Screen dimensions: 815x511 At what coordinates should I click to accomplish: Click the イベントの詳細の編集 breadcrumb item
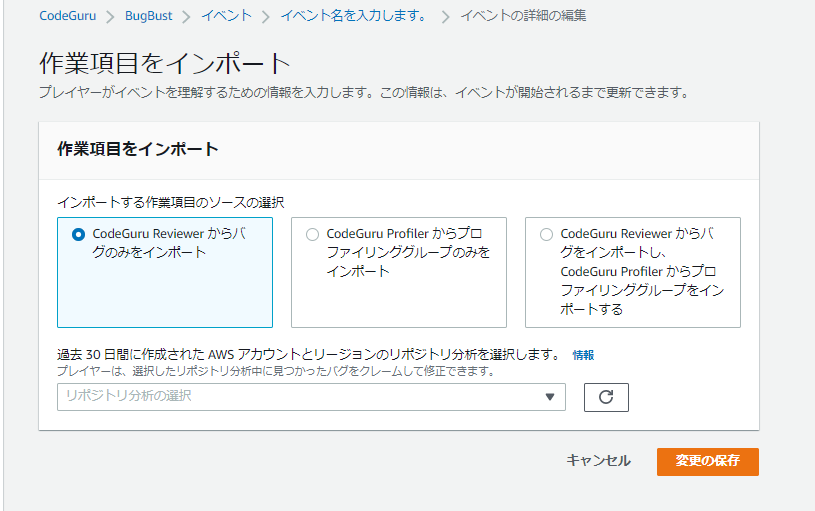pyautogui.click(x=523, y=16)
